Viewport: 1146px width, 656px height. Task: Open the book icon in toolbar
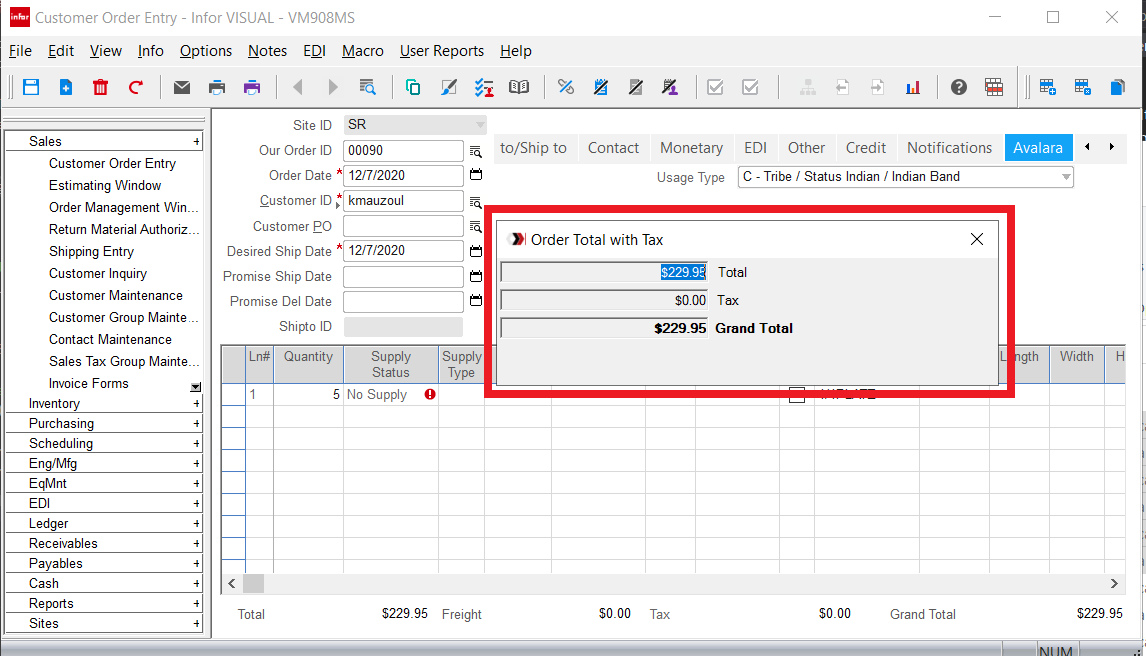coord(519,87)
